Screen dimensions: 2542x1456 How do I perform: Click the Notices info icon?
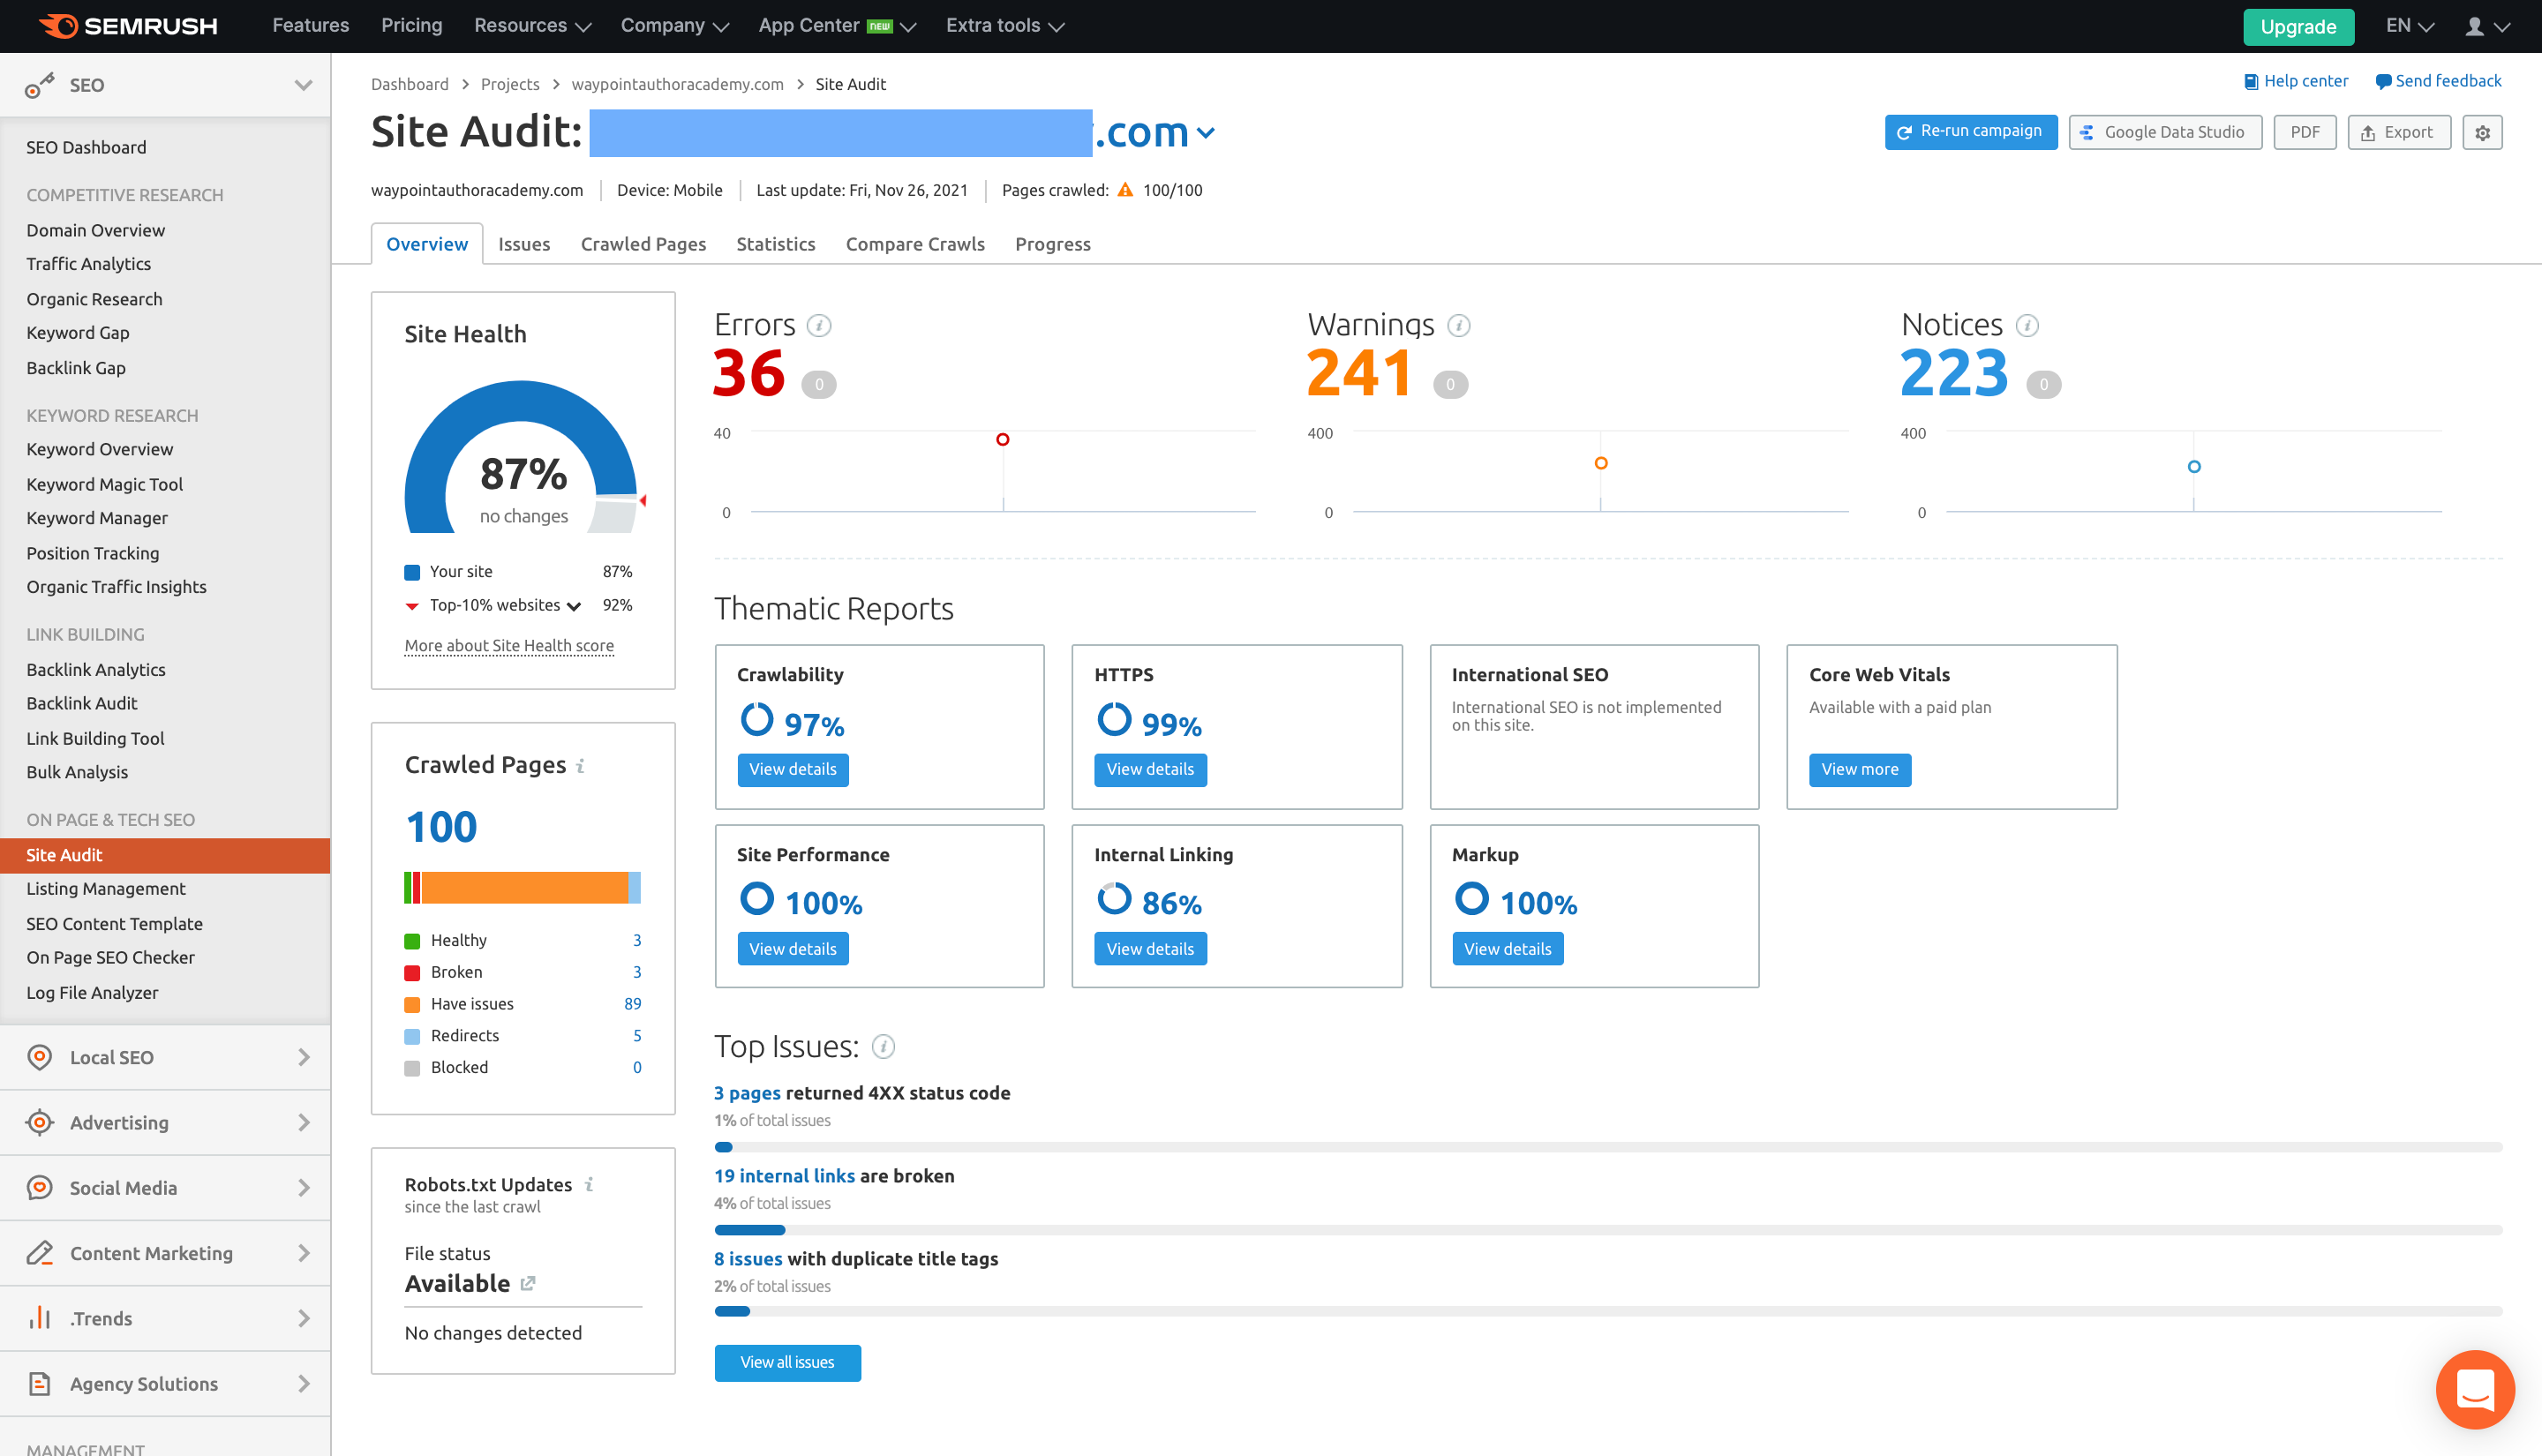point(2027,326)
